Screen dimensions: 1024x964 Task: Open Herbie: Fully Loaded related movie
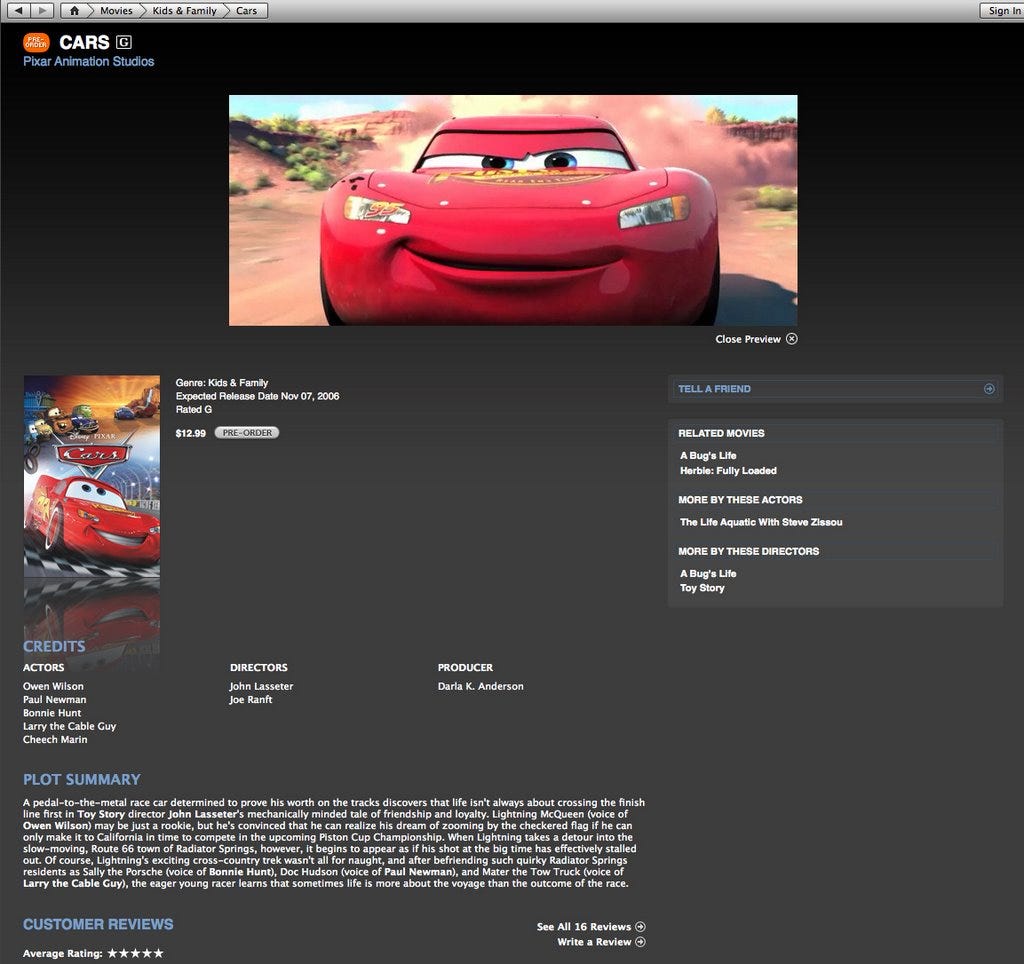coord(728,470)
